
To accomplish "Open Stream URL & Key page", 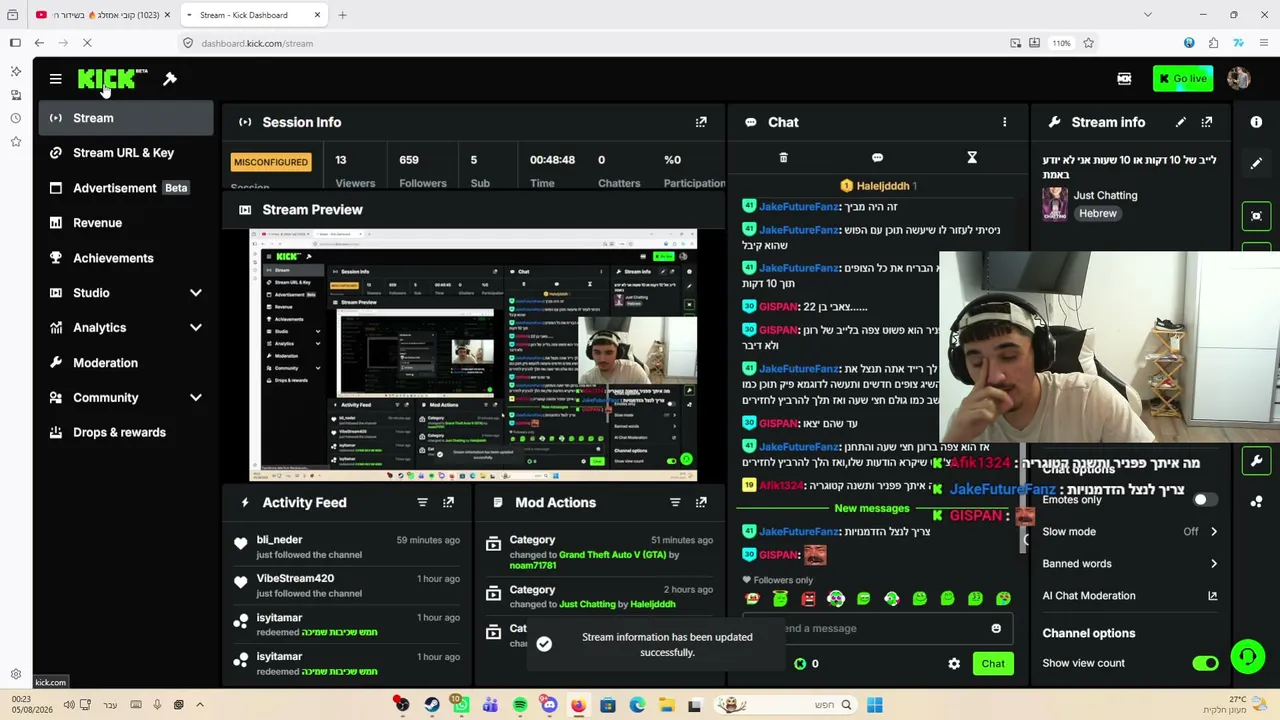I will (126, 153).
